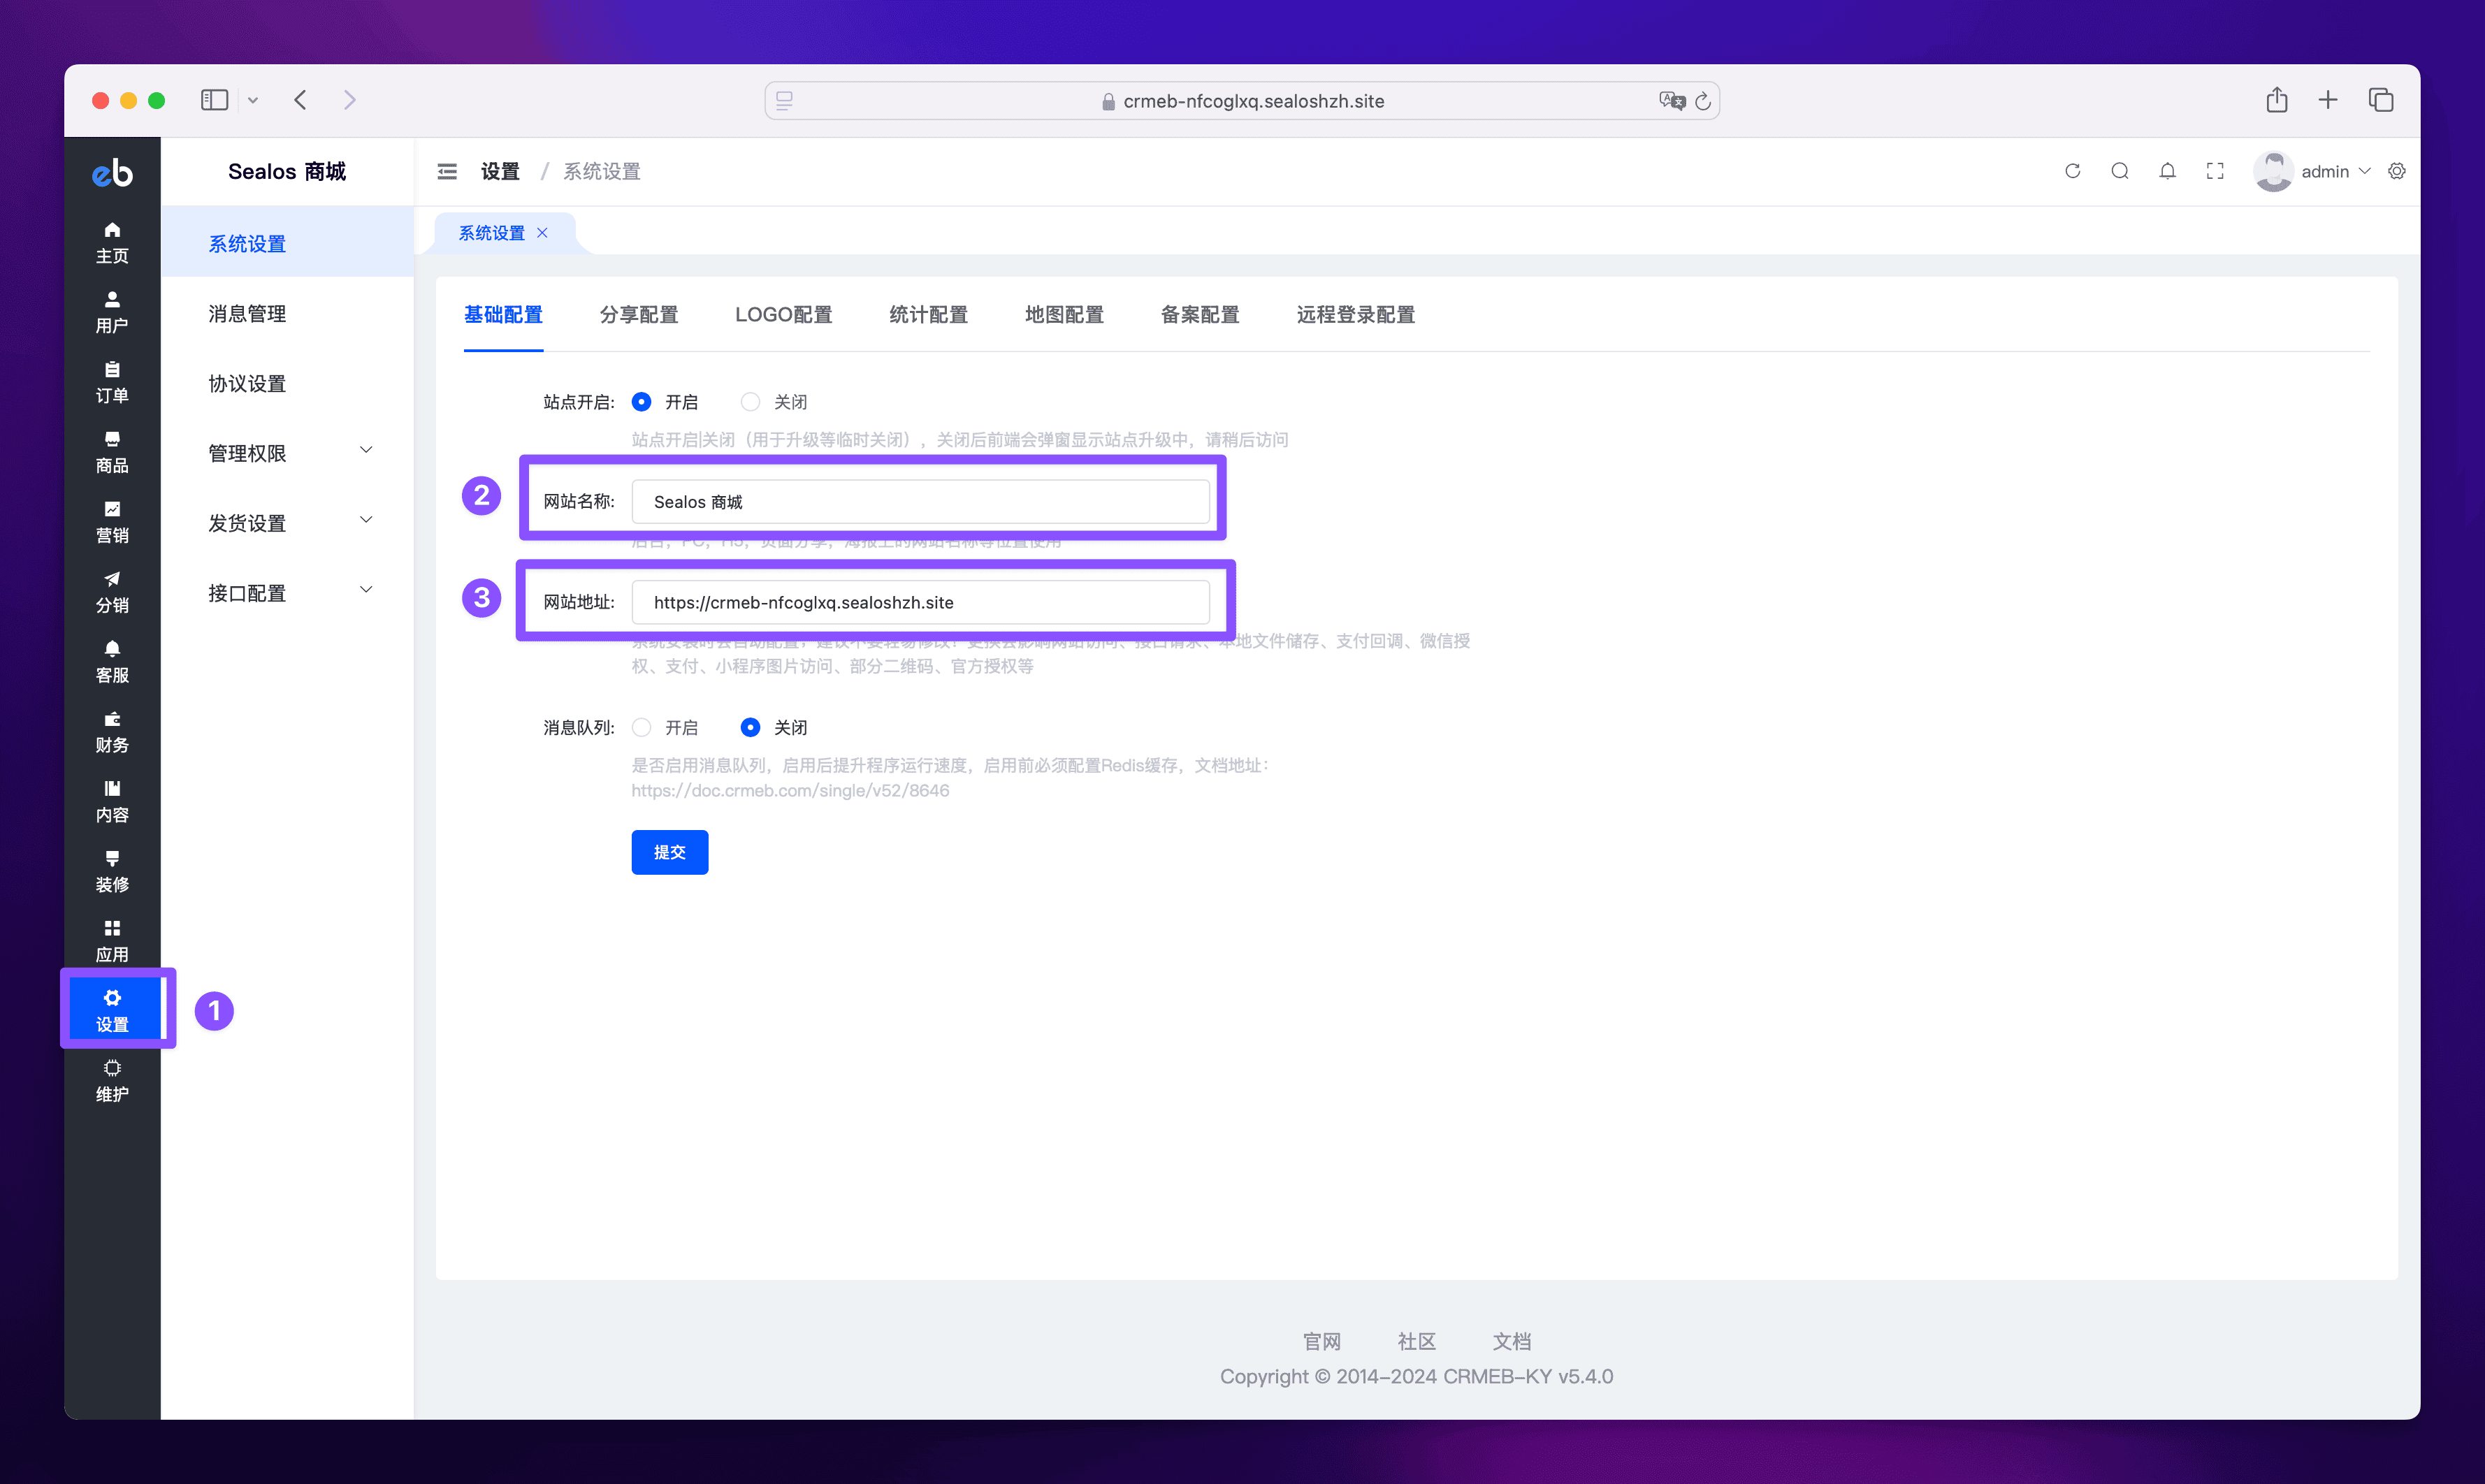Screen dimensions: 2485x1484
Task: Go back with Safari back arrow
Action: [300, 100]
